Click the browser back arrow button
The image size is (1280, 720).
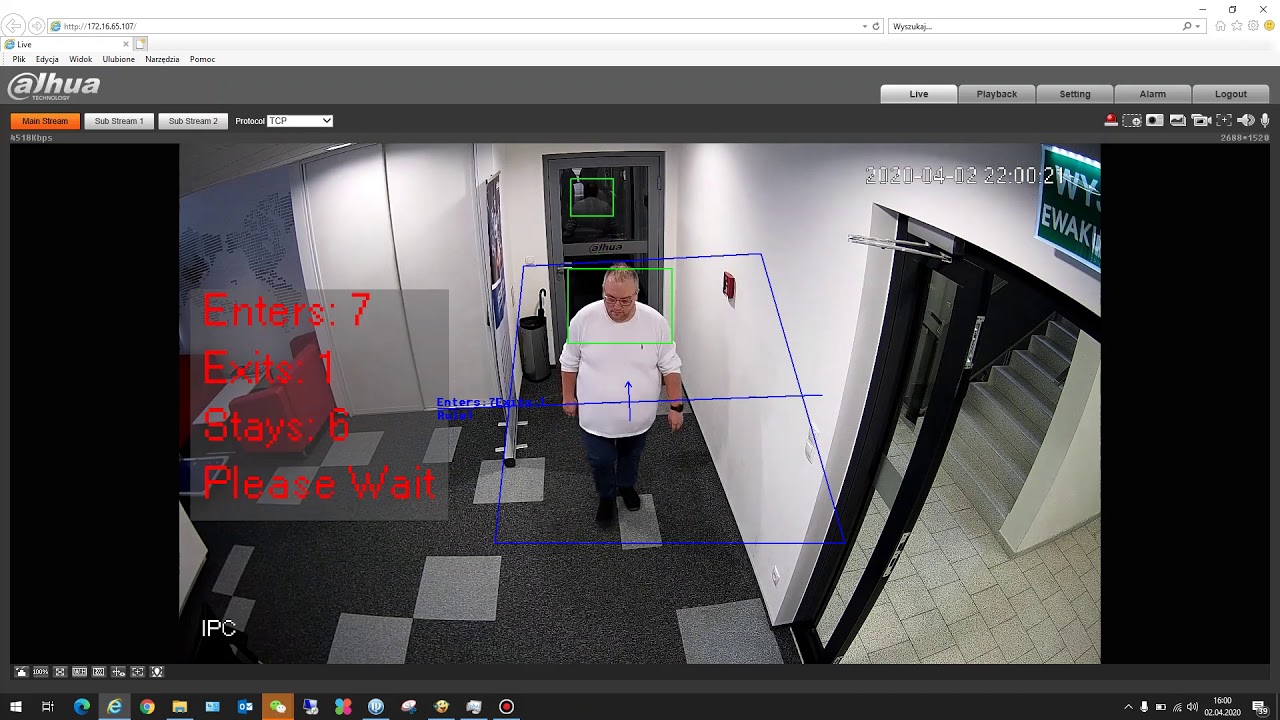pyautogui.click(x=15, y=26)
